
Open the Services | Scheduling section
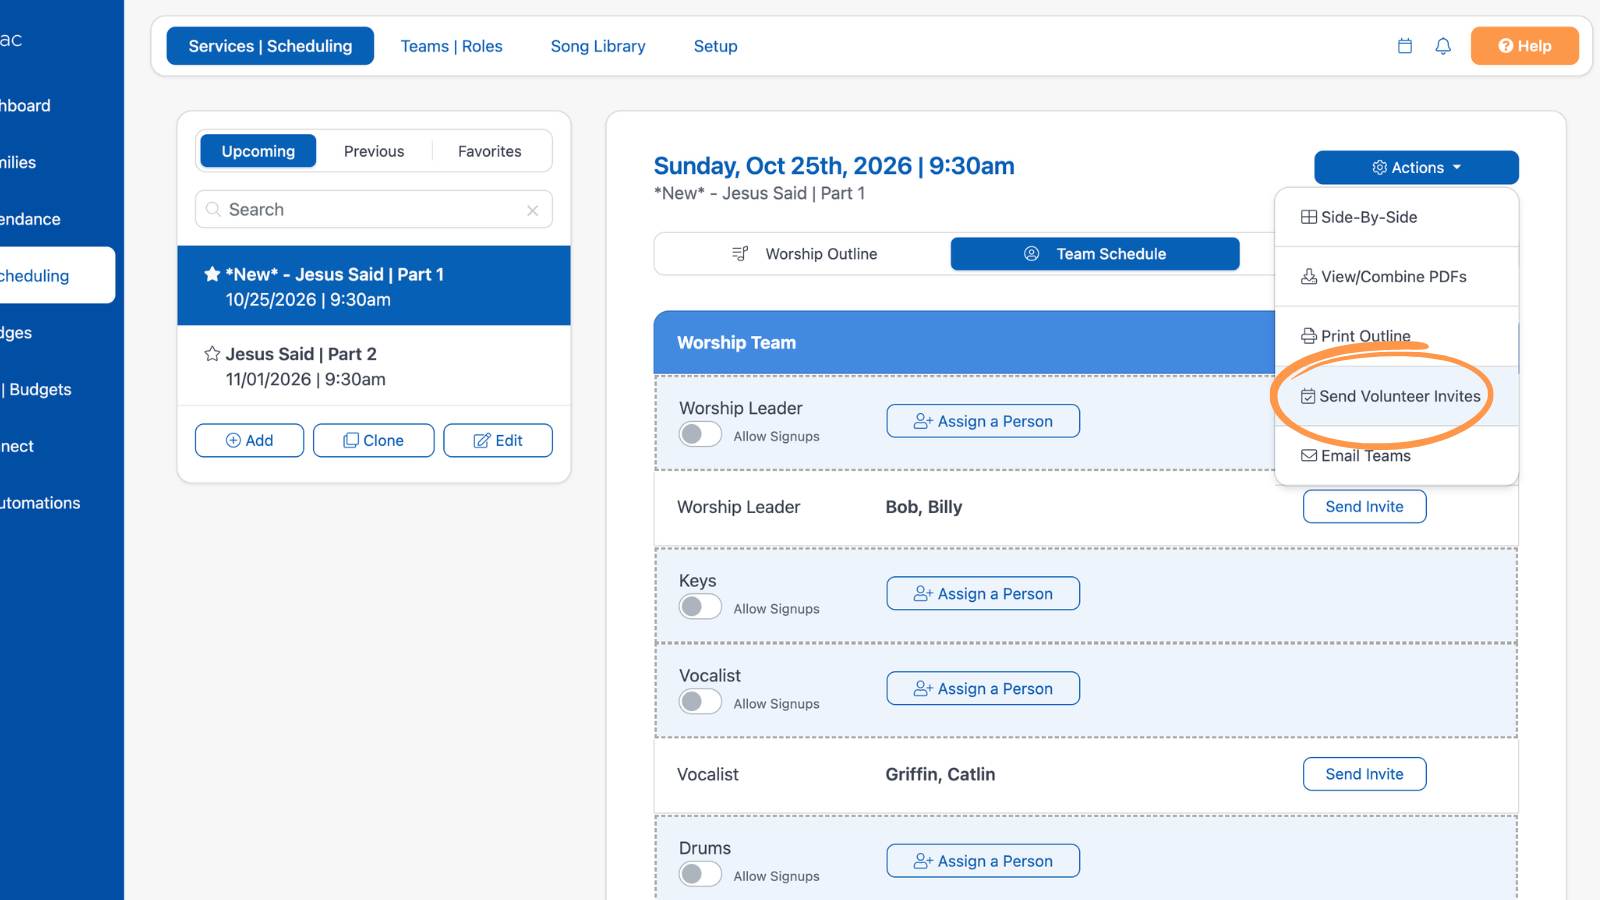270,46
